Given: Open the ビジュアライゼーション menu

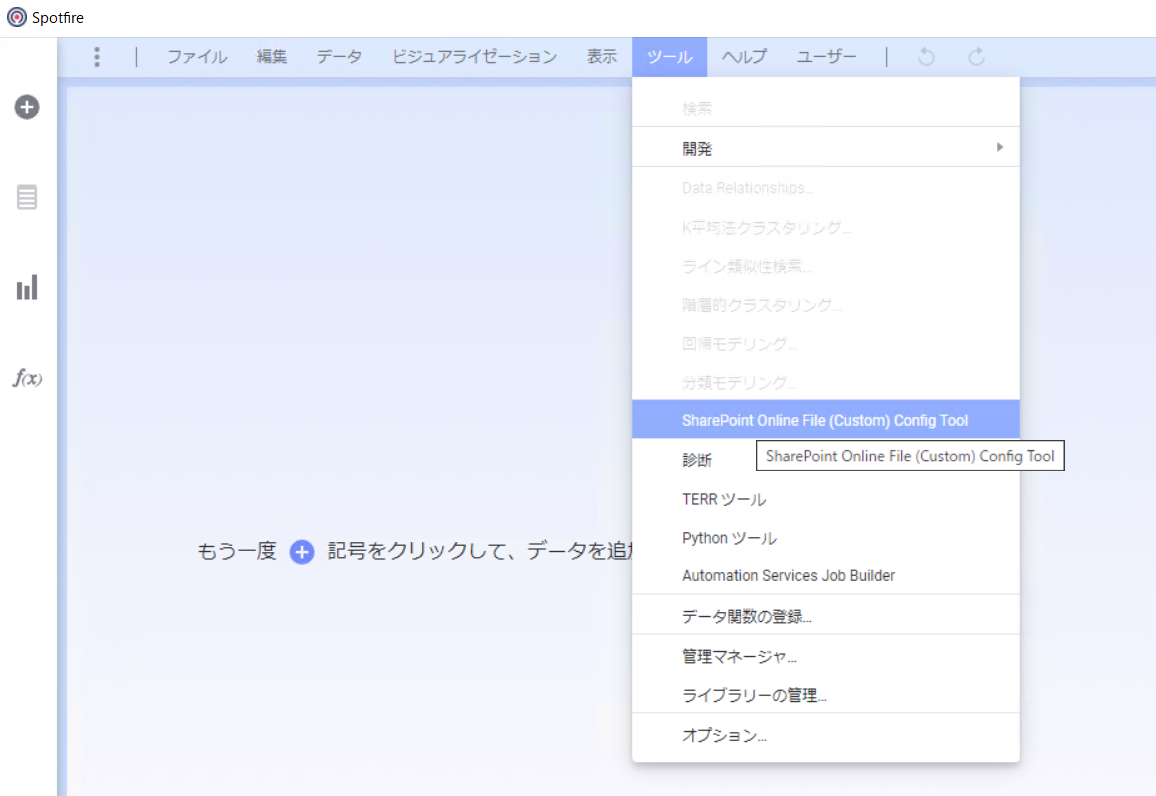Looking at the screenshot, I should pos(474,57).
